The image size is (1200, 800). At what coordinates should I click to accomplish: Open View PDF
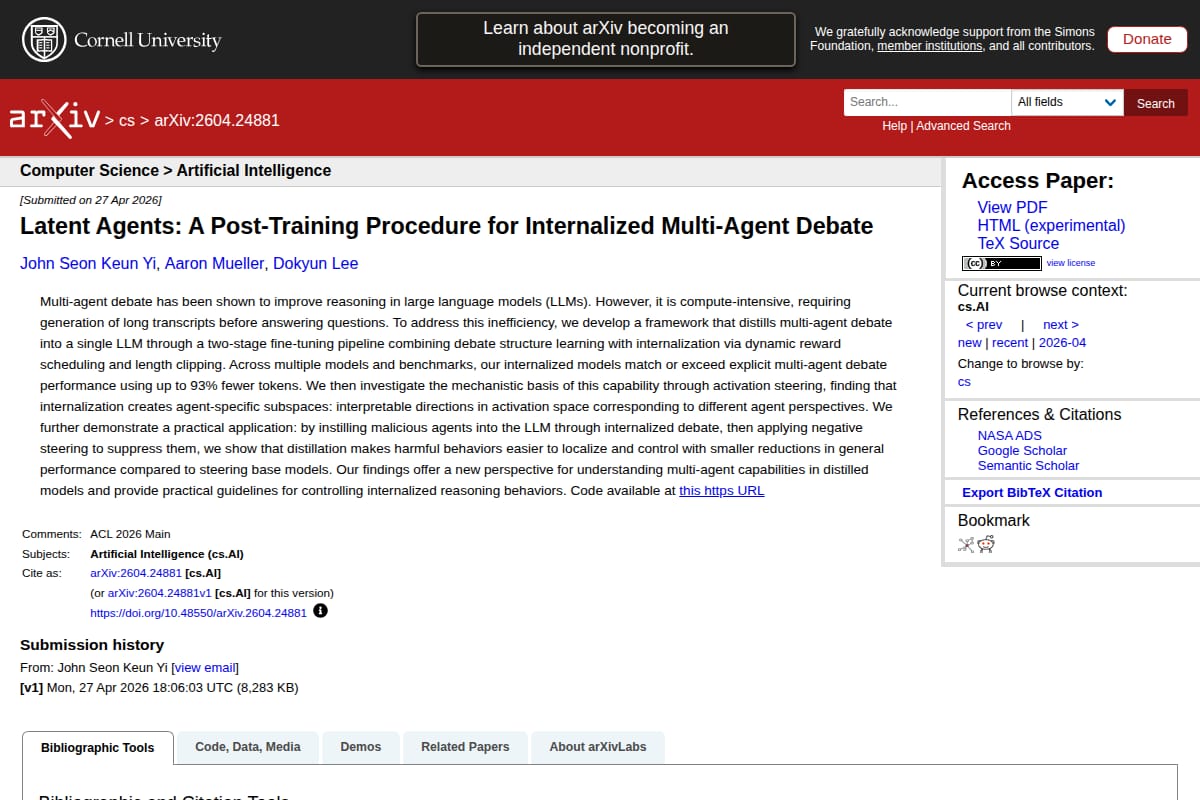click(x=1012, y=207)
